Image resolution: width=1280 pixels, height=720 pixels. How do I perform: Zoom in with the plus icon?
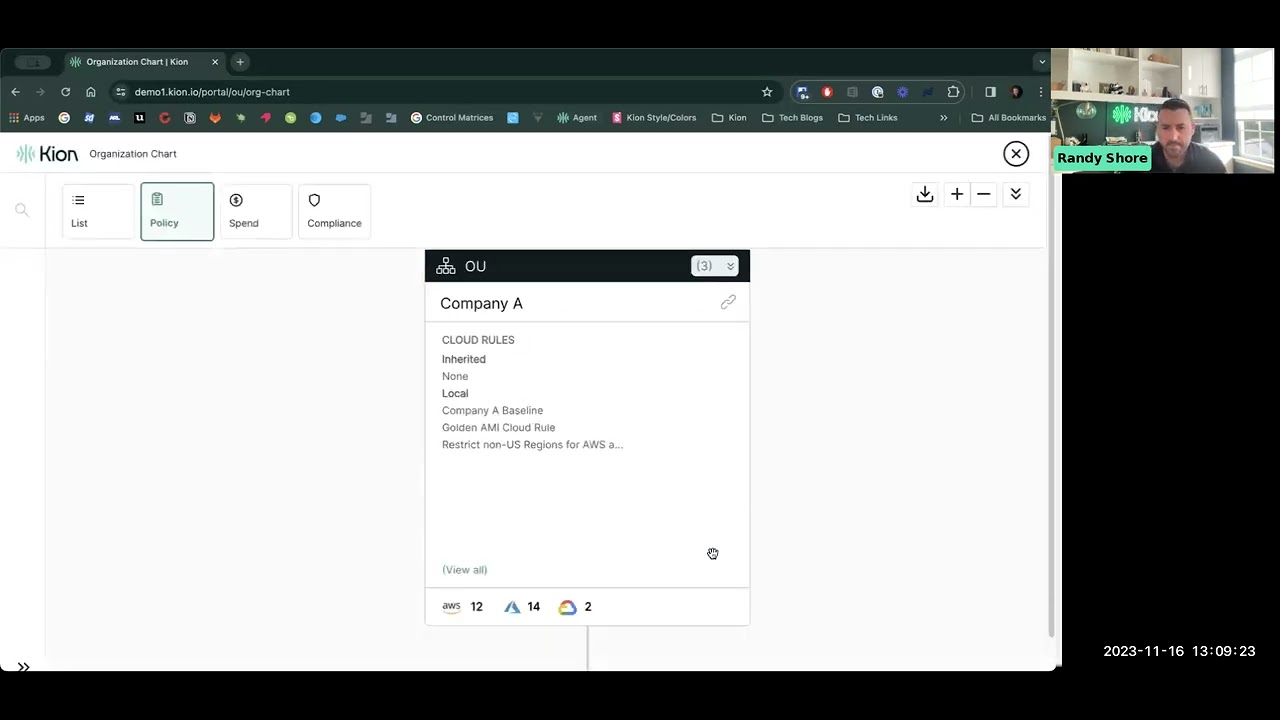(x=957, y=194)
